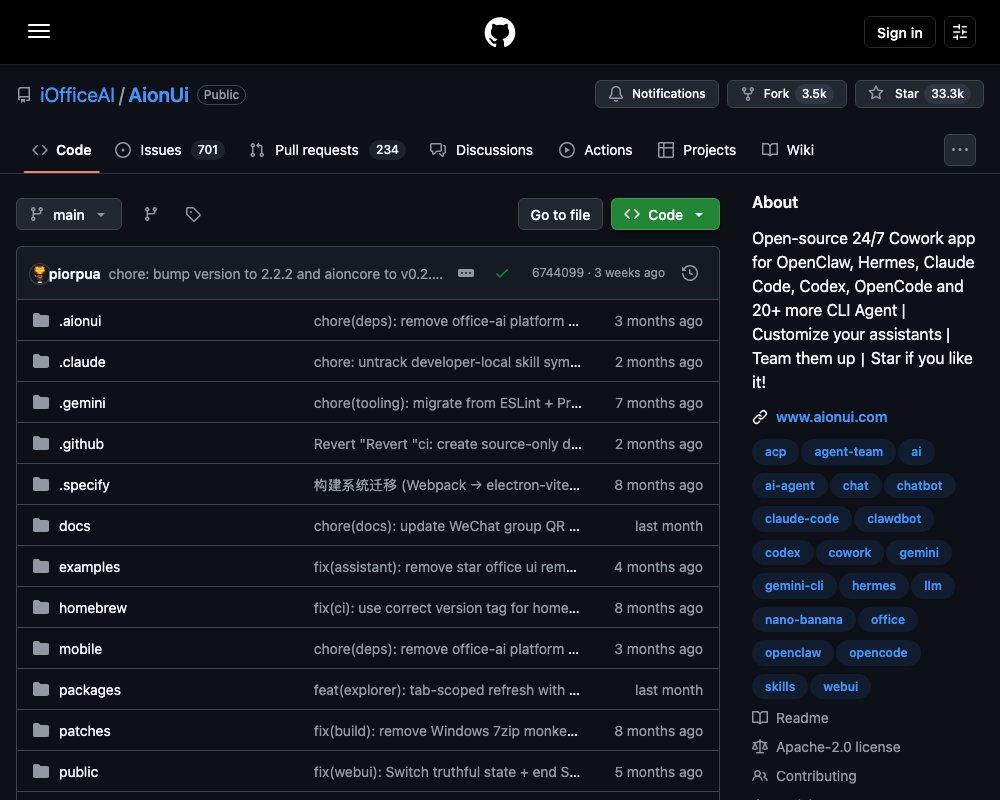The image size is (1000, 800).
Task: Open the Pull requests tab
Action: 327,150
